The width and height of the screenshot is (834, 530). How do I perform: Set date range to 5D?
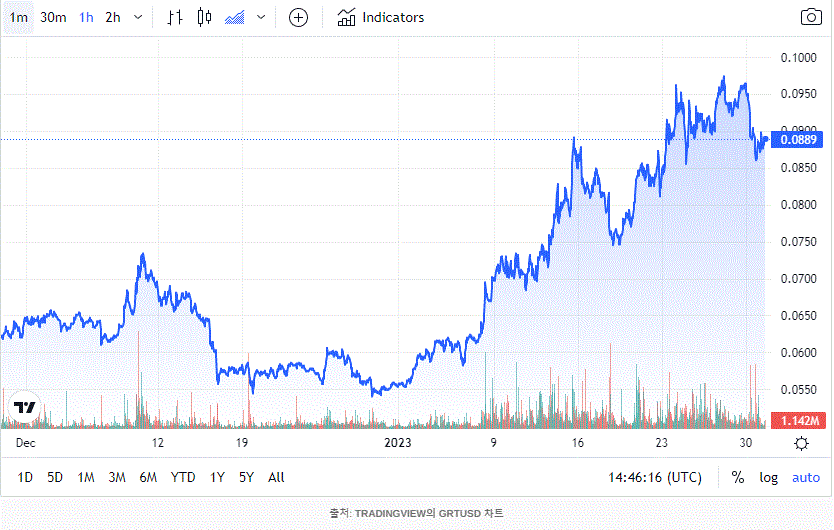pyautogui.click(x=55, y=477)
